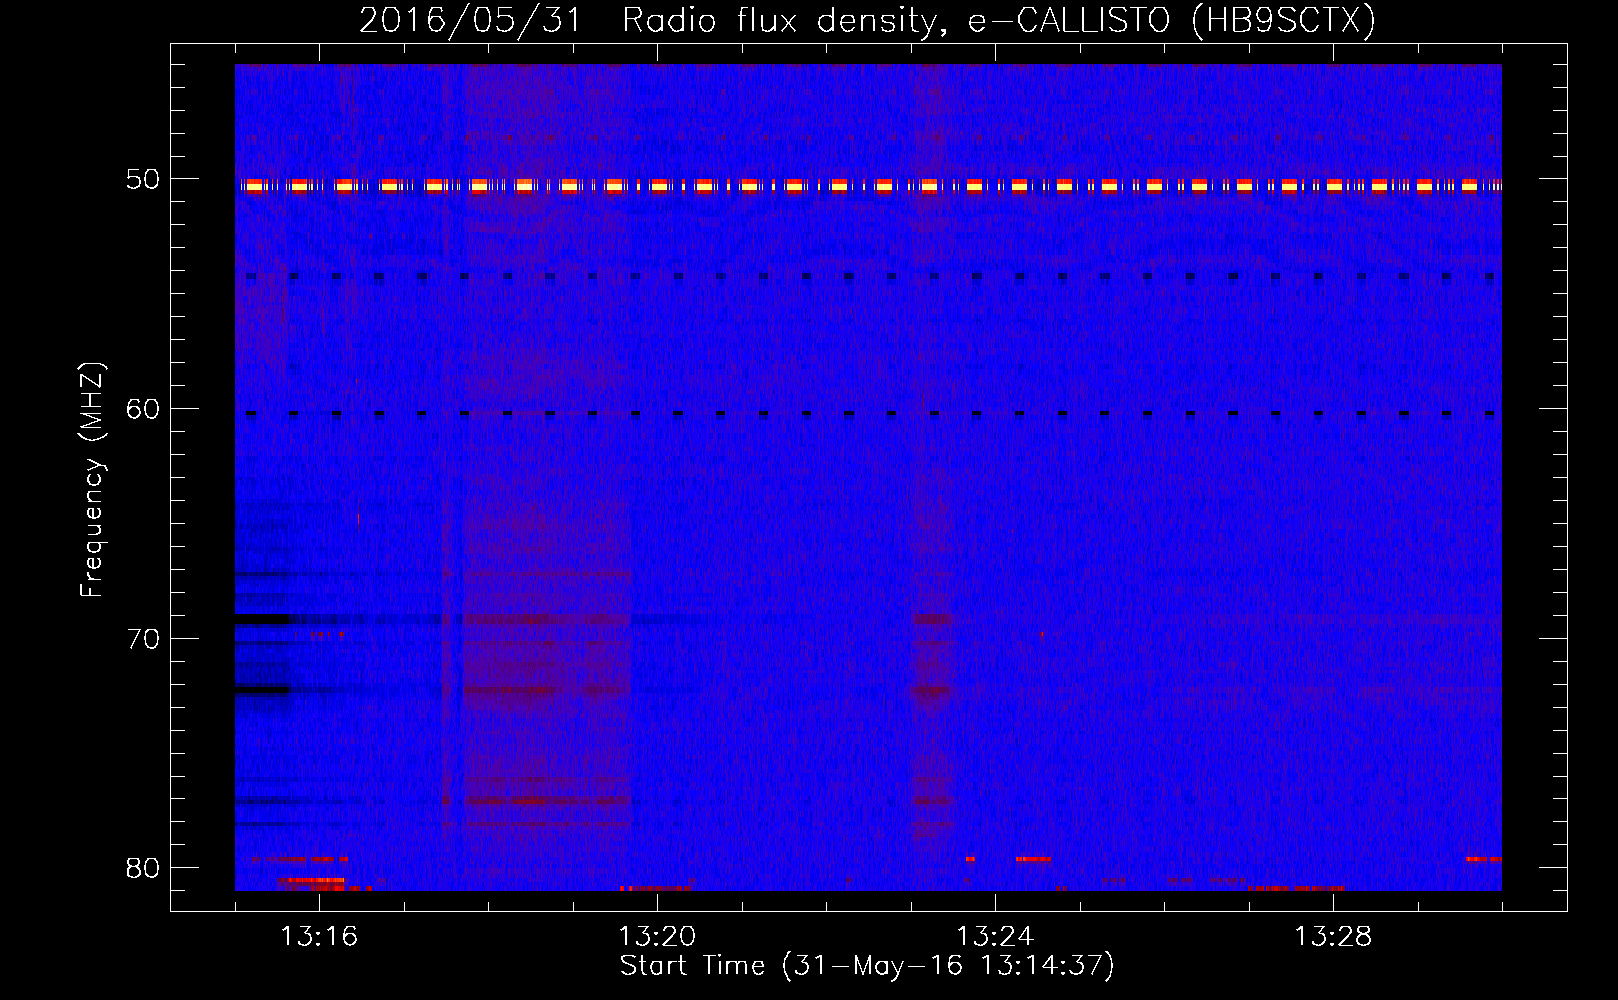Click the '13:20' time tick label

tap(657, 937)
